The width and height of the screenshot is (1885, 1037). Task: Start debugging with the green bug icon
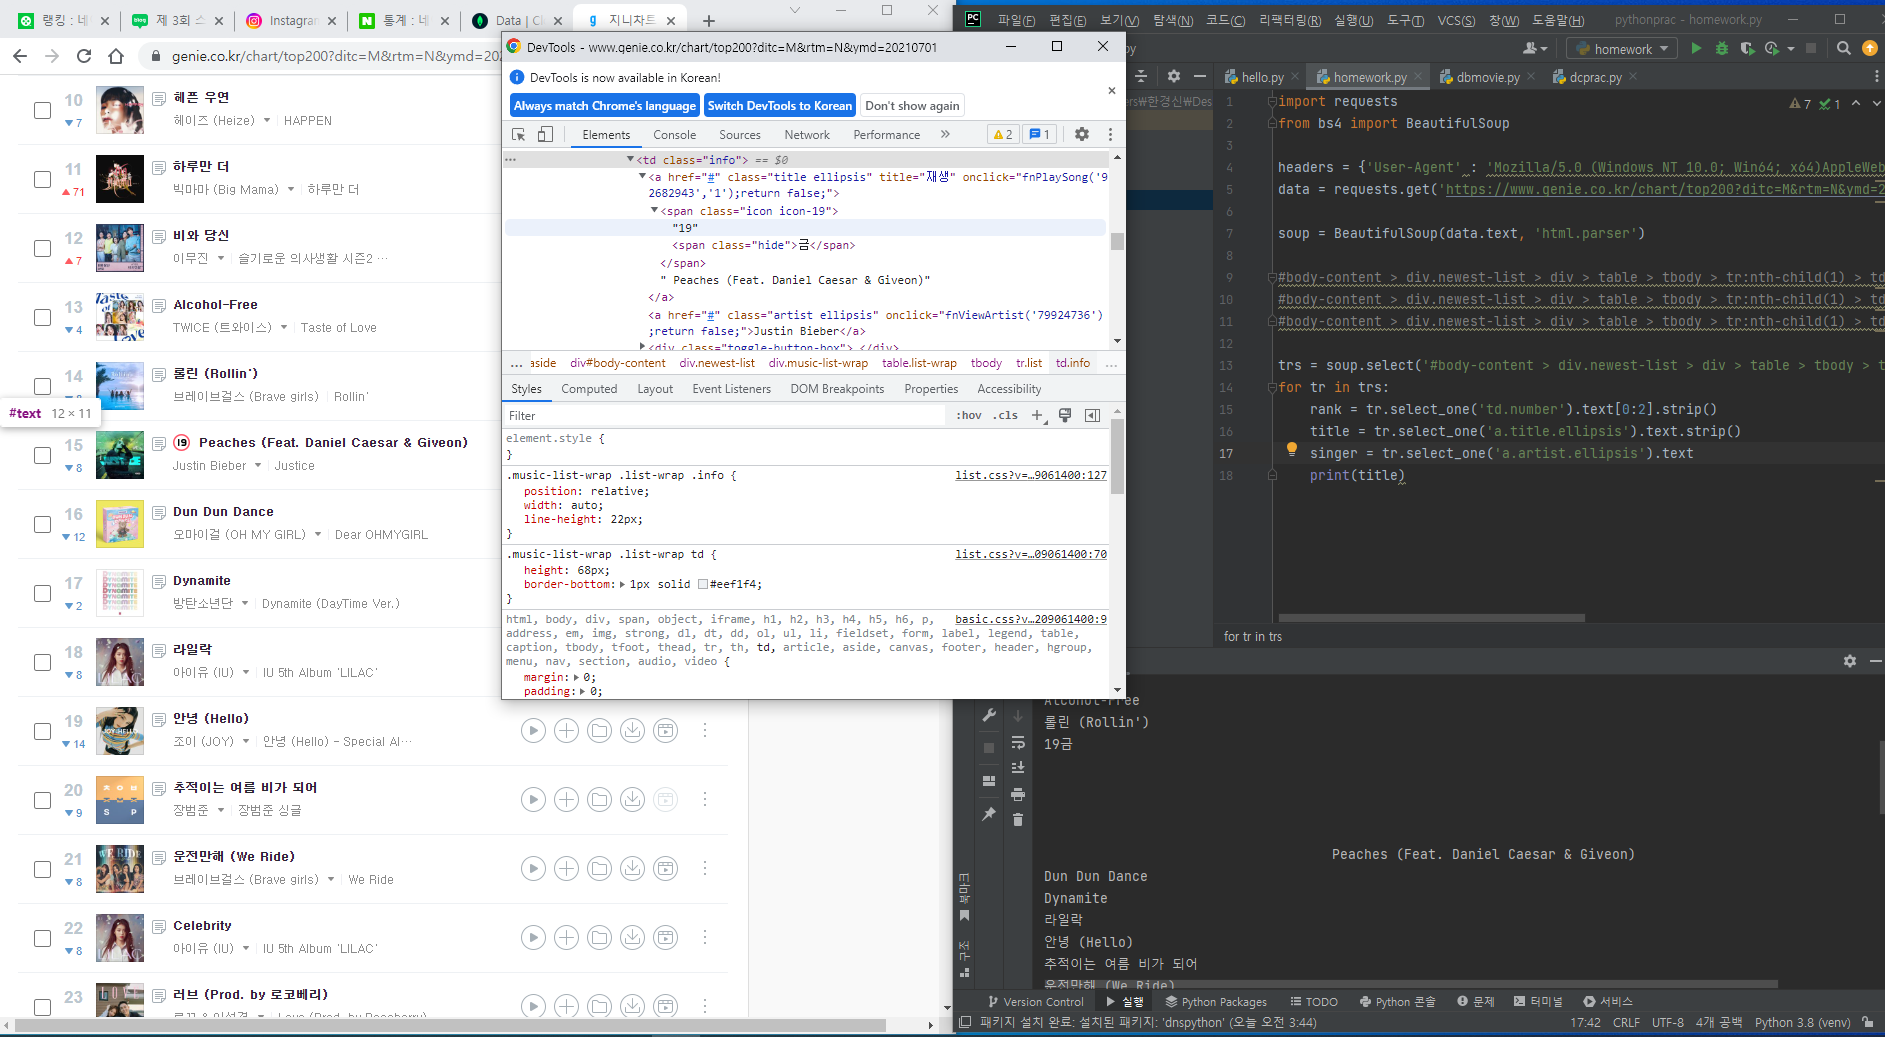(1721, 48)
